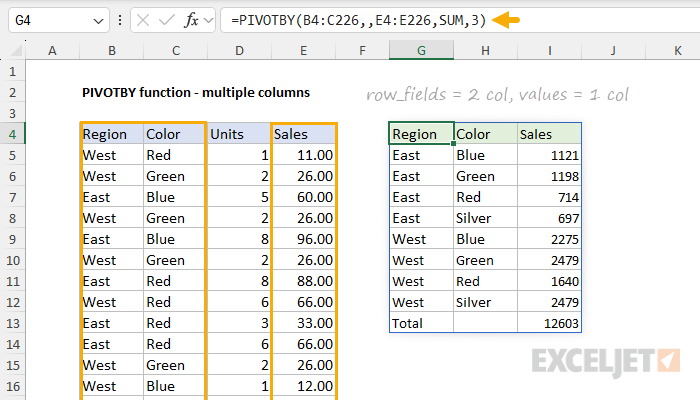Image resolution: width=700 pixels, height=400 pixels.
Task: Select column K header
Action: coord(673,50)
